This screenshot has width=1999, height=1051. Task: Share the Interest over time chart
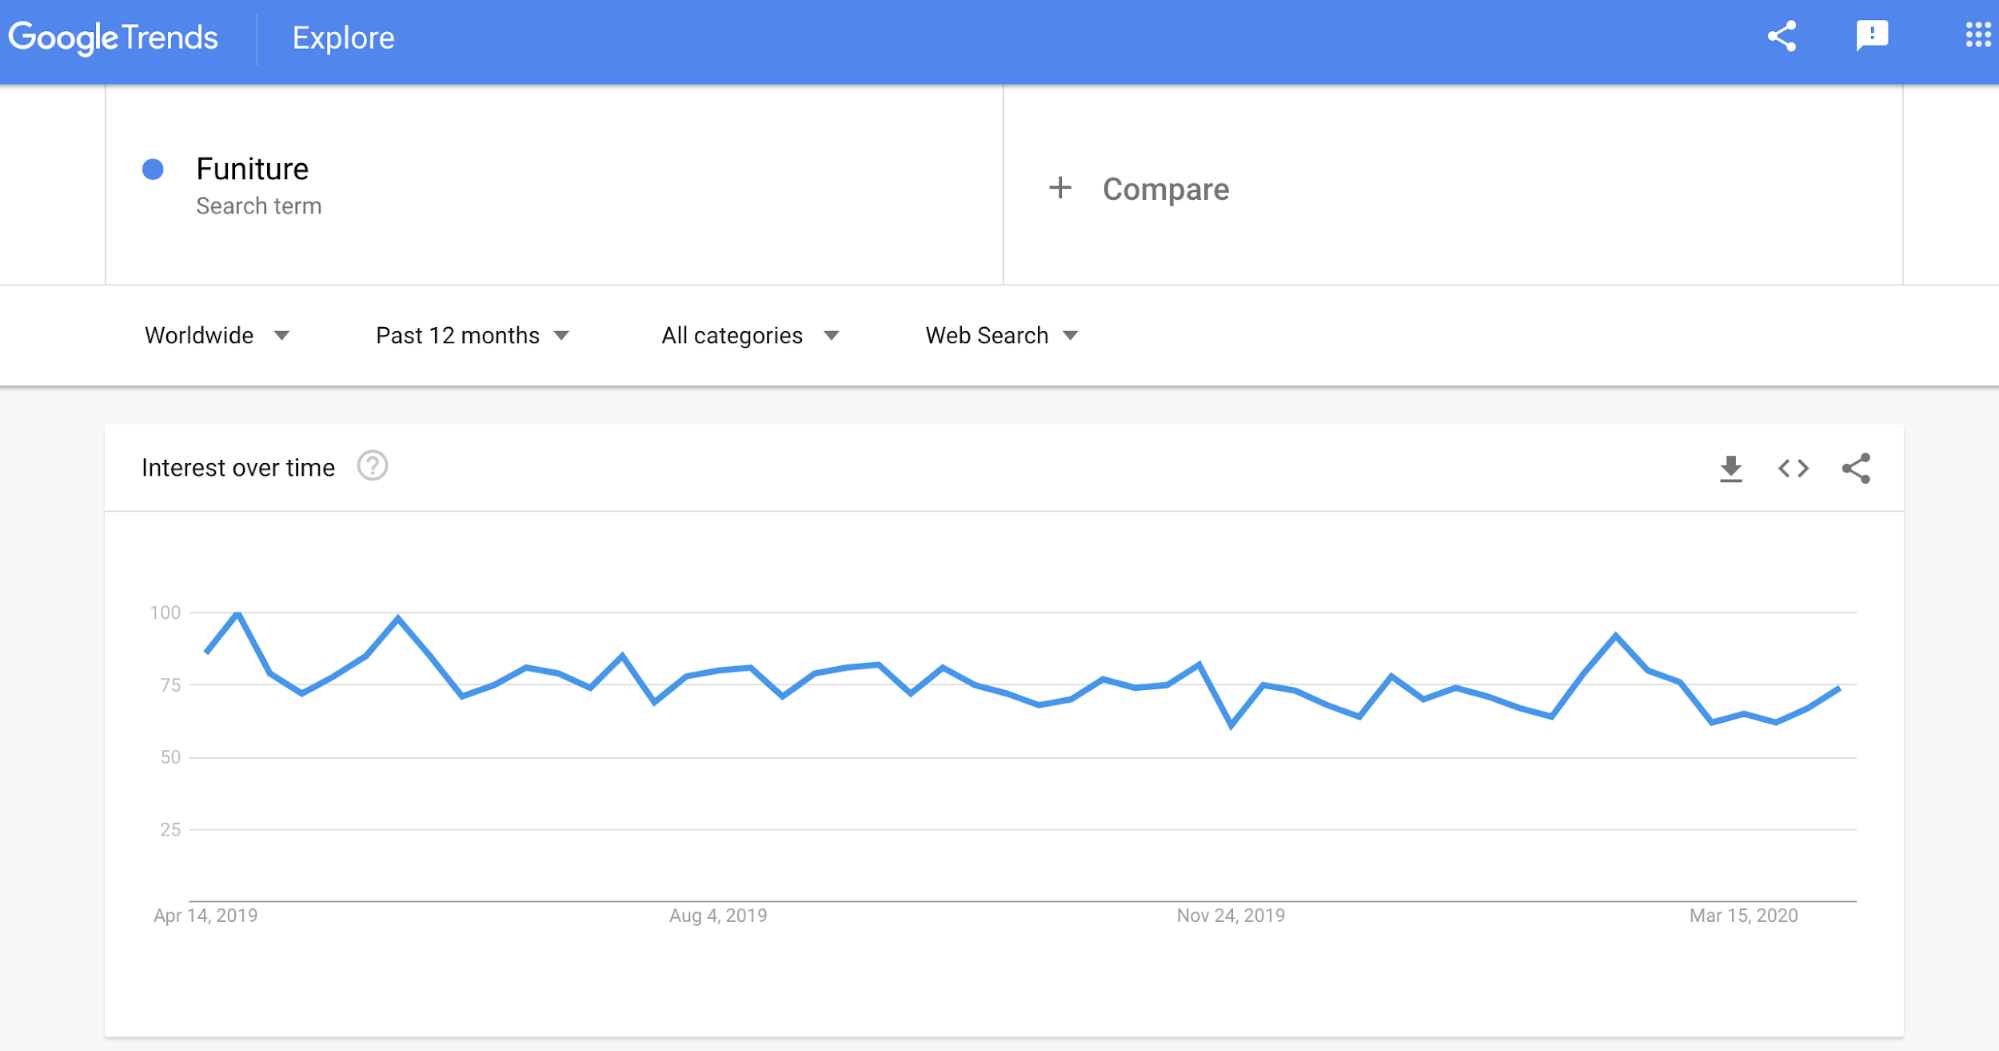pos(1856,468)
